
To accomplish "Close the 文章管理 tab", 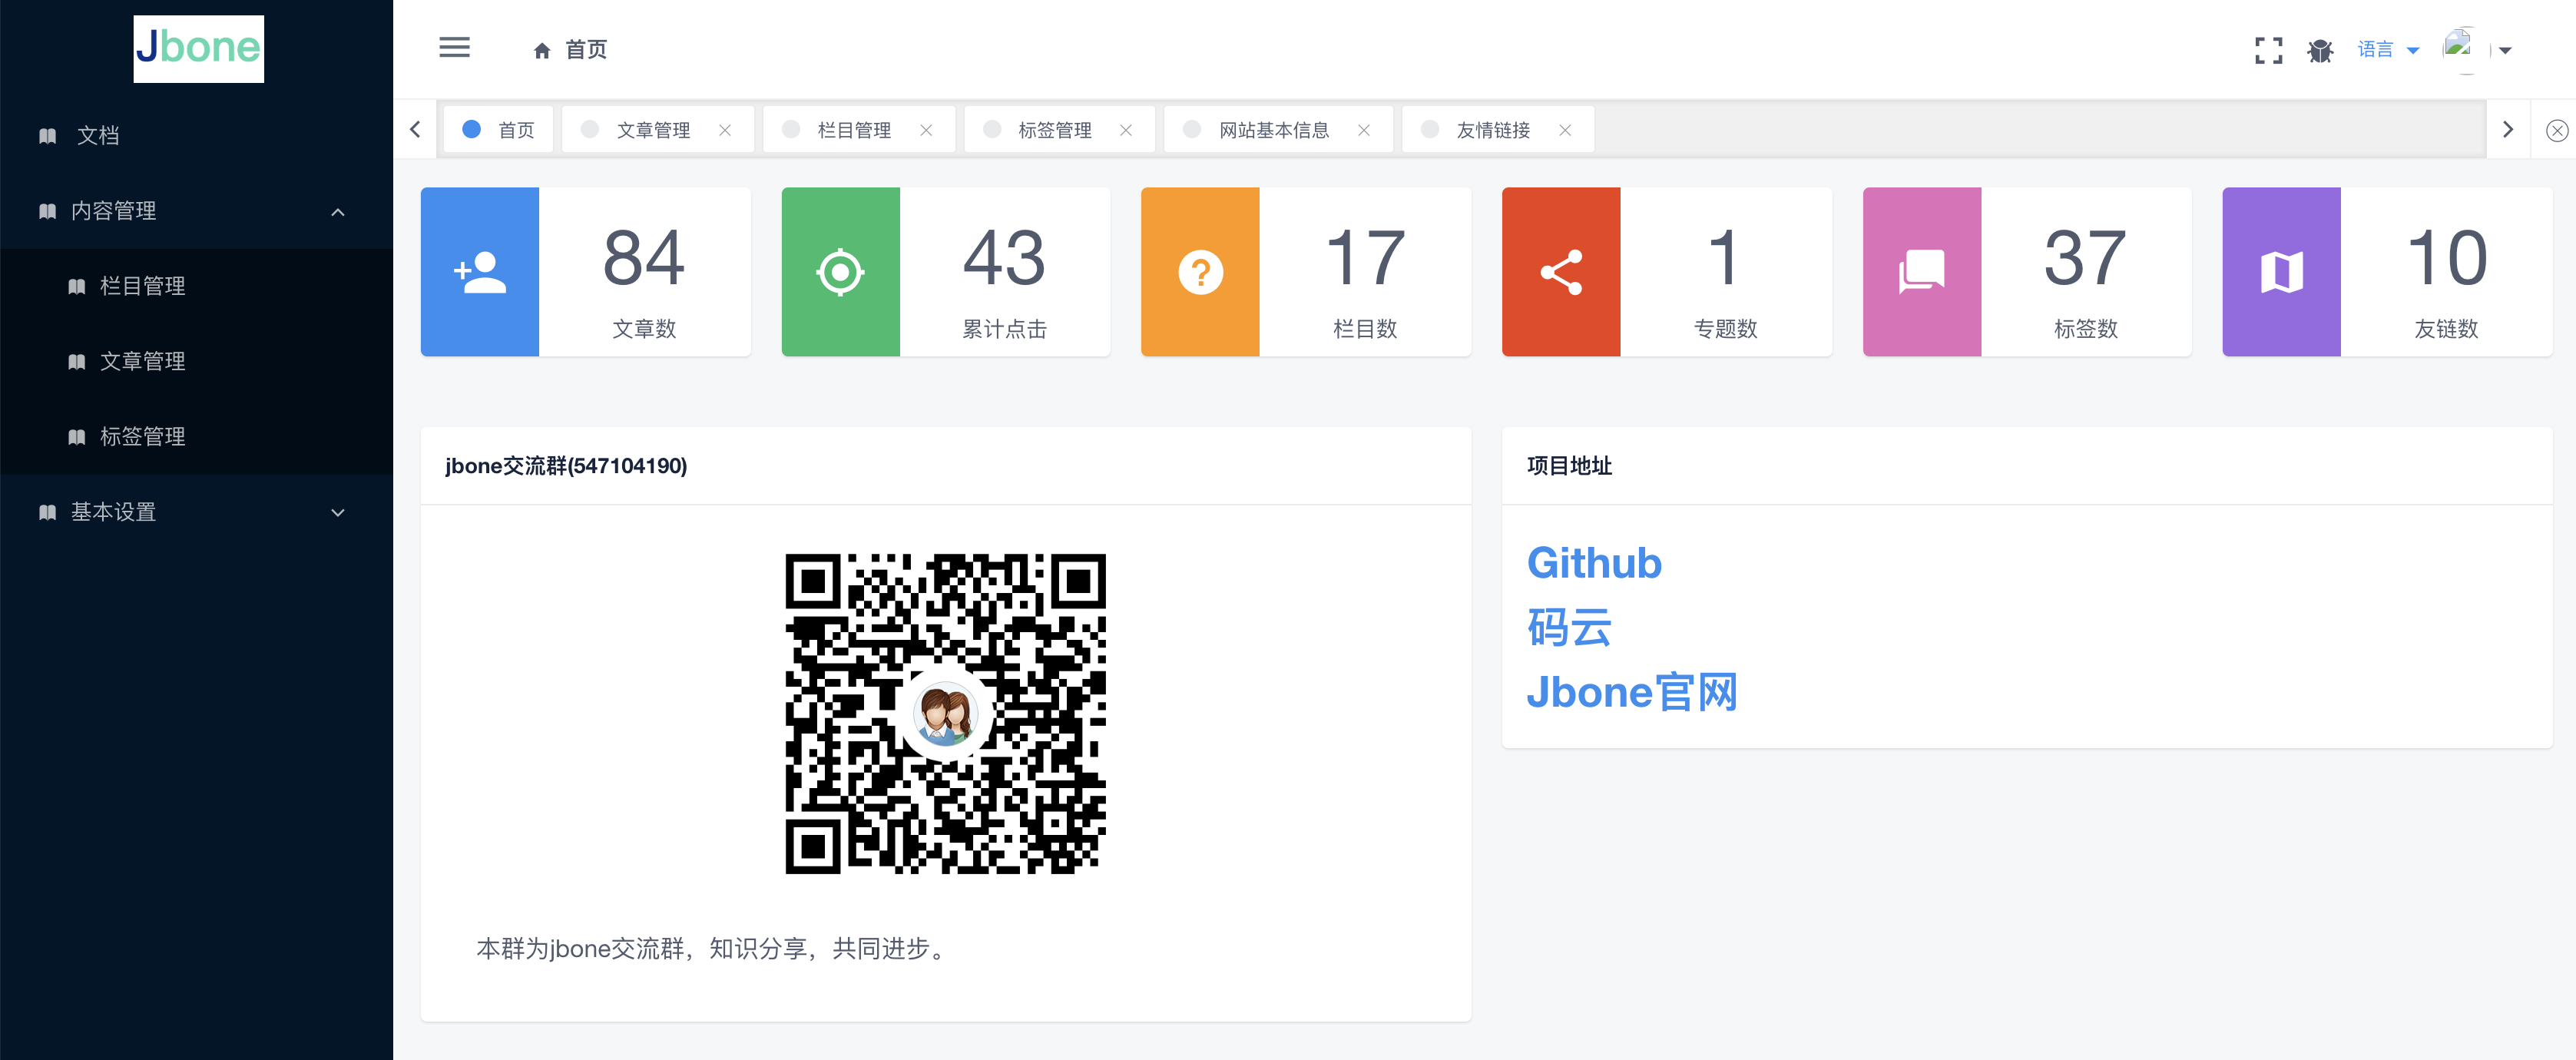I will [x=725, y=130].
